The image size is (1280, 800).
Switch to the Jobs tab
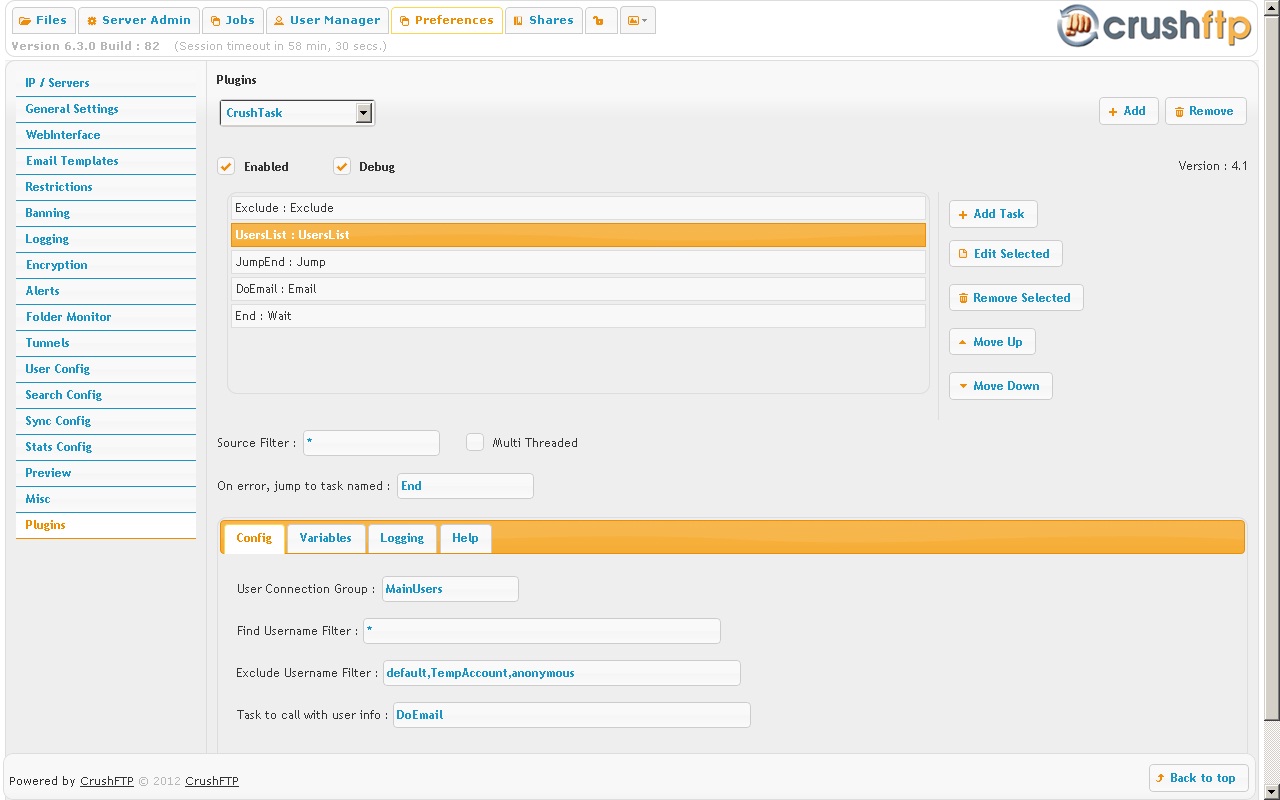coord(232,20)
